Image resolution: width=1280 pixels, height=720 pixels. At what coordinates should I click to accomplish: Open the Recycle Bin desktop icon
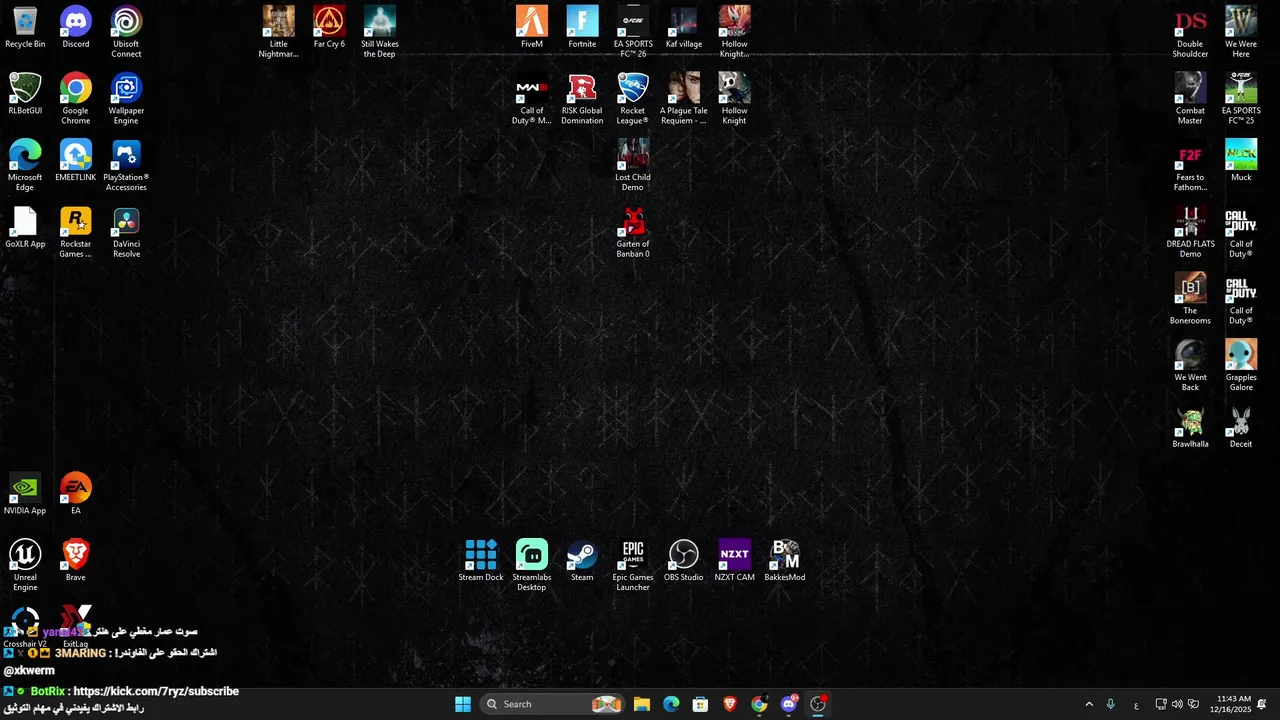click(25, 27)
